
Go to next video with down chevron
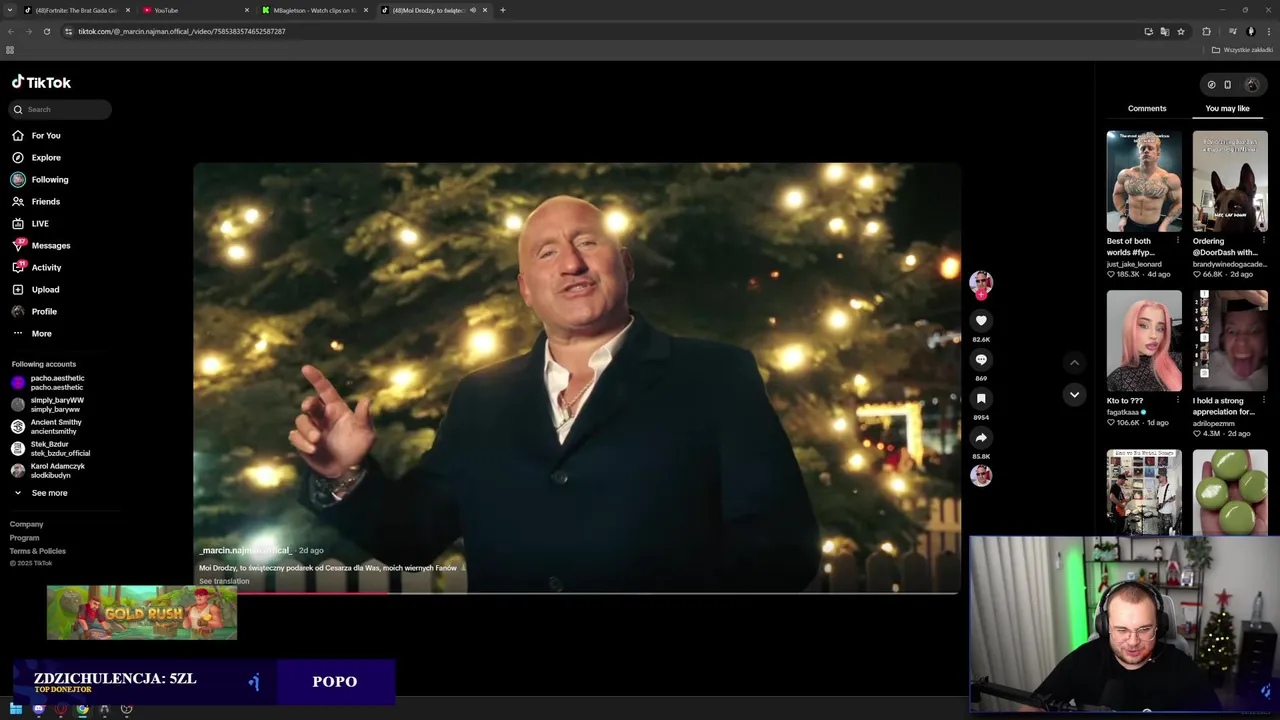click(1074, 394)
